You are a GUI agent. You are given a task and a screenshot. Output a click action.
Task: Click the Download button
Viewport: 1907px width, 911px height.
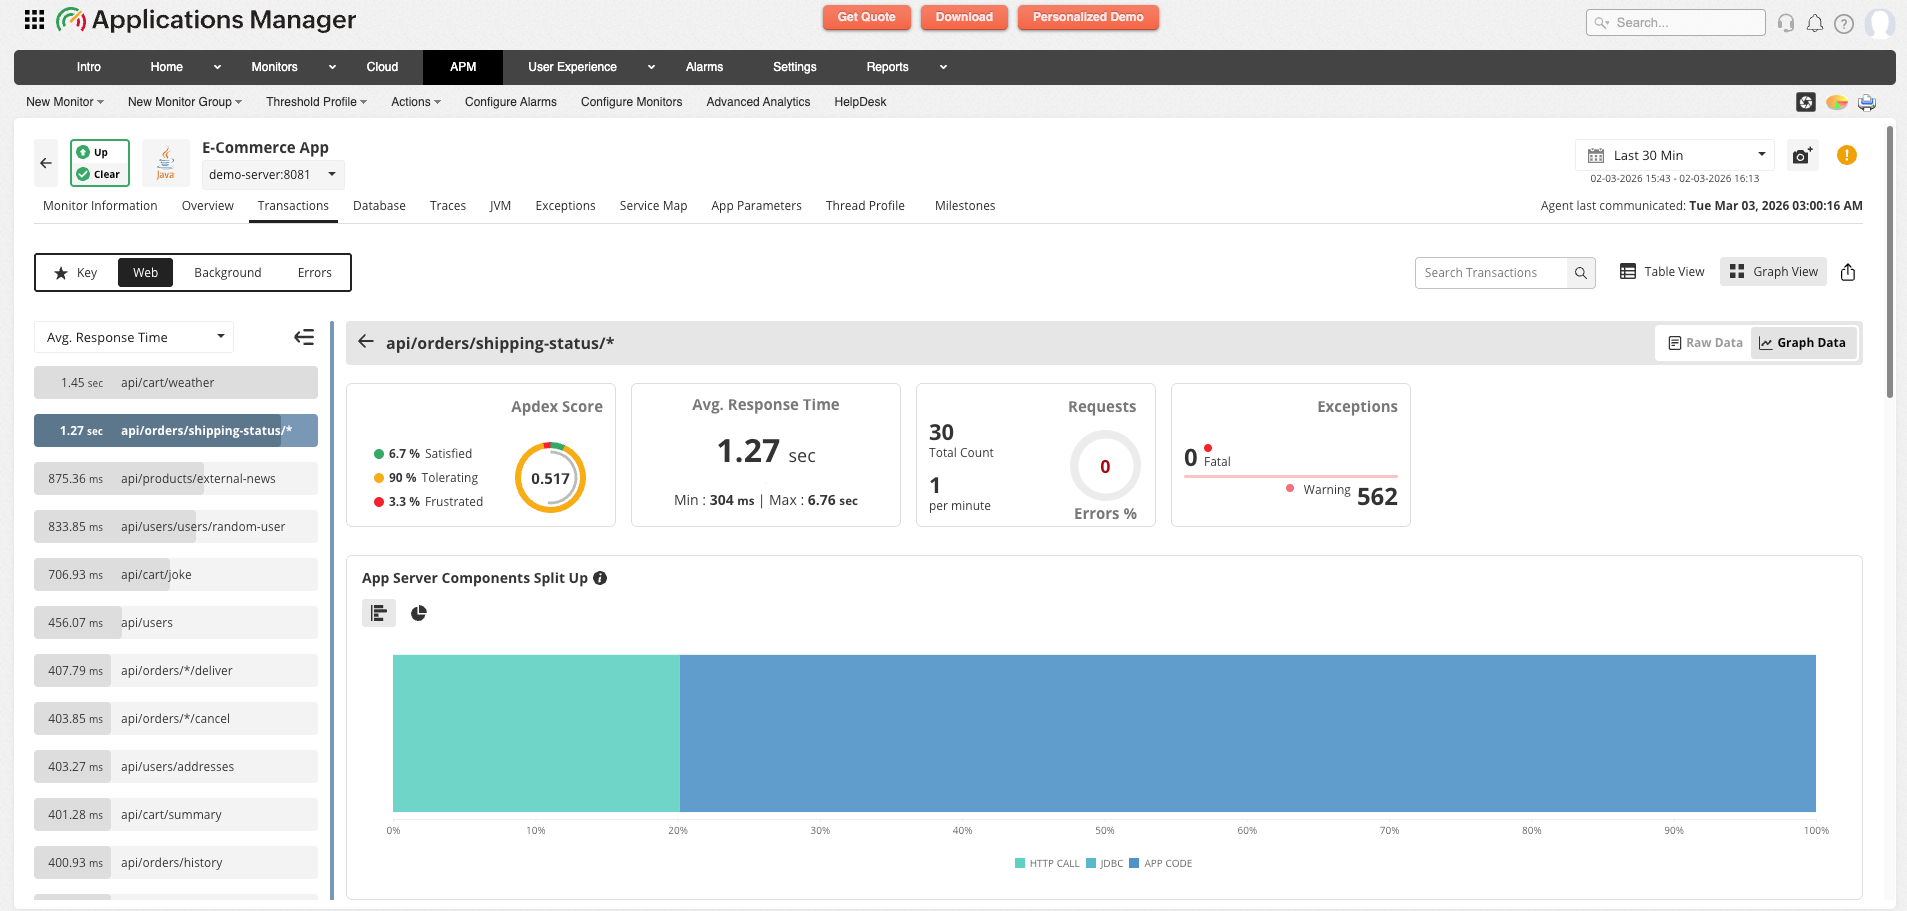pos(964,17)
